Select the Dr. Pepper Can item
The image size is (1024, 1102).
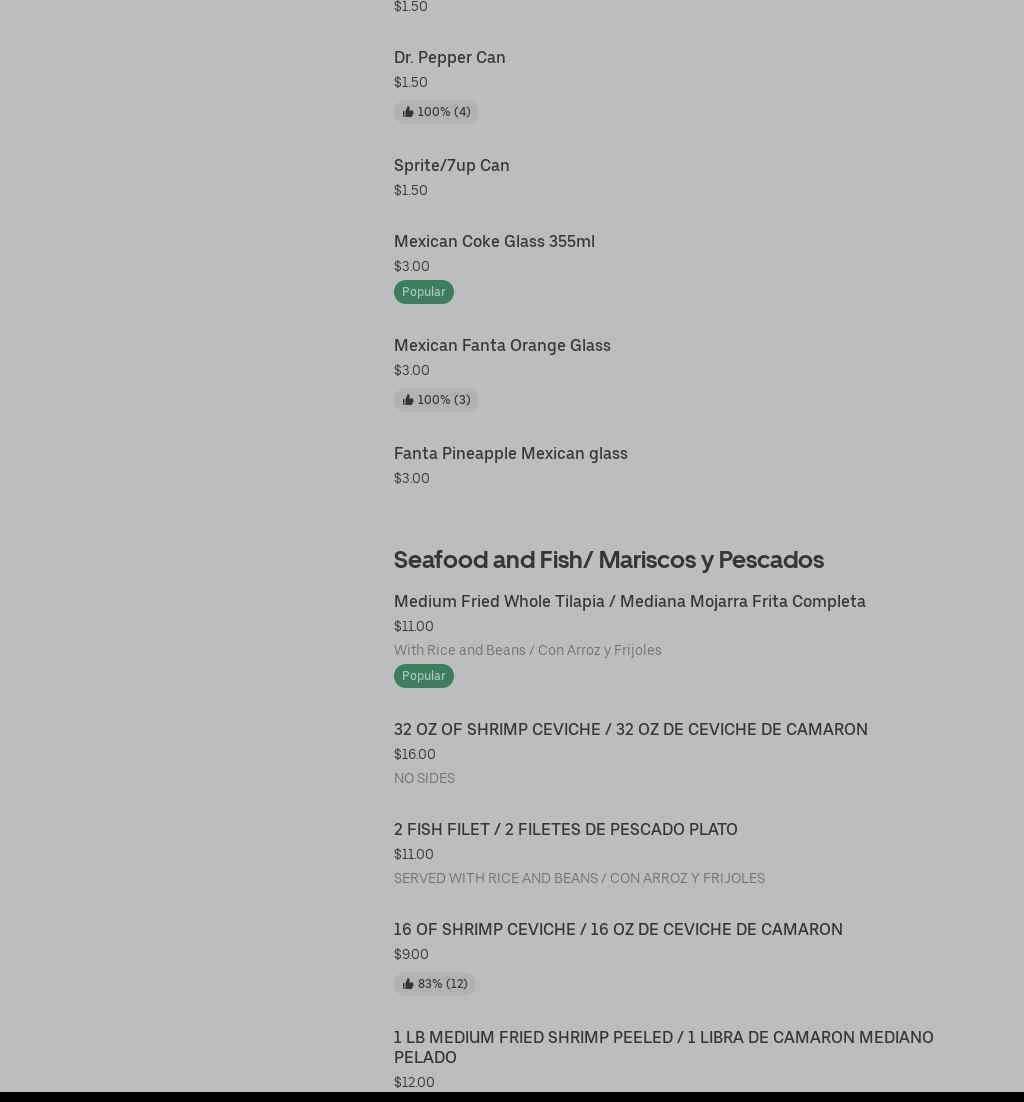click(x=449, y=57)
